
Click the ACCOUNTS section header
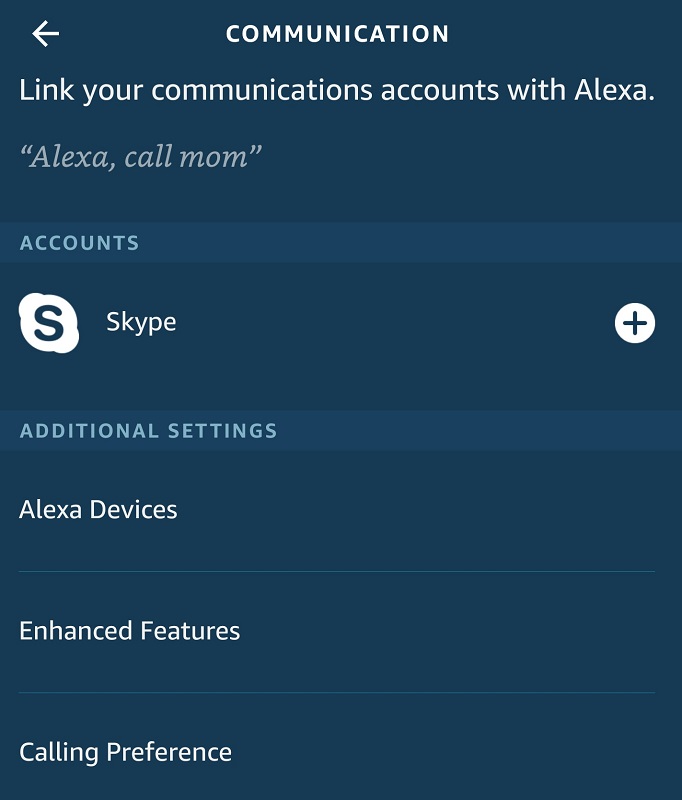pyautogui.click(x=79, y=242)
